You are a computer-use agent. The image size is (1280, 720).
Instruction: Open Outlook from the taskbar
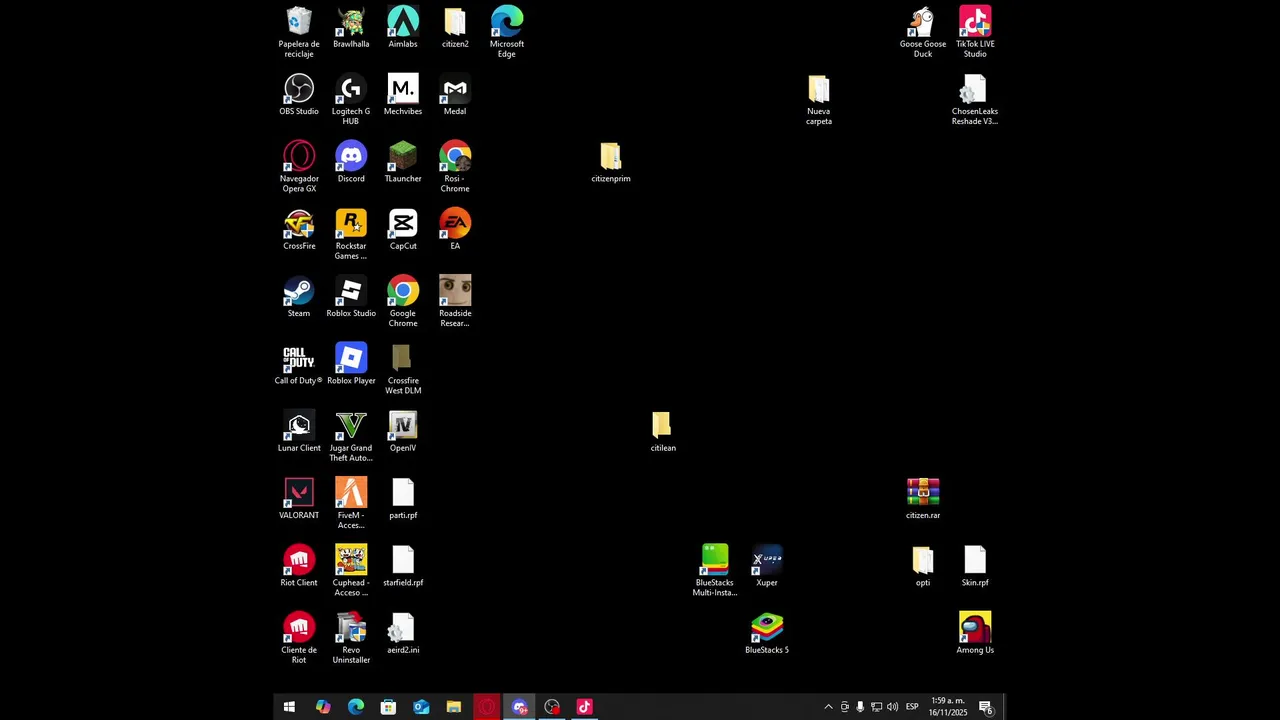pos(421,707)
